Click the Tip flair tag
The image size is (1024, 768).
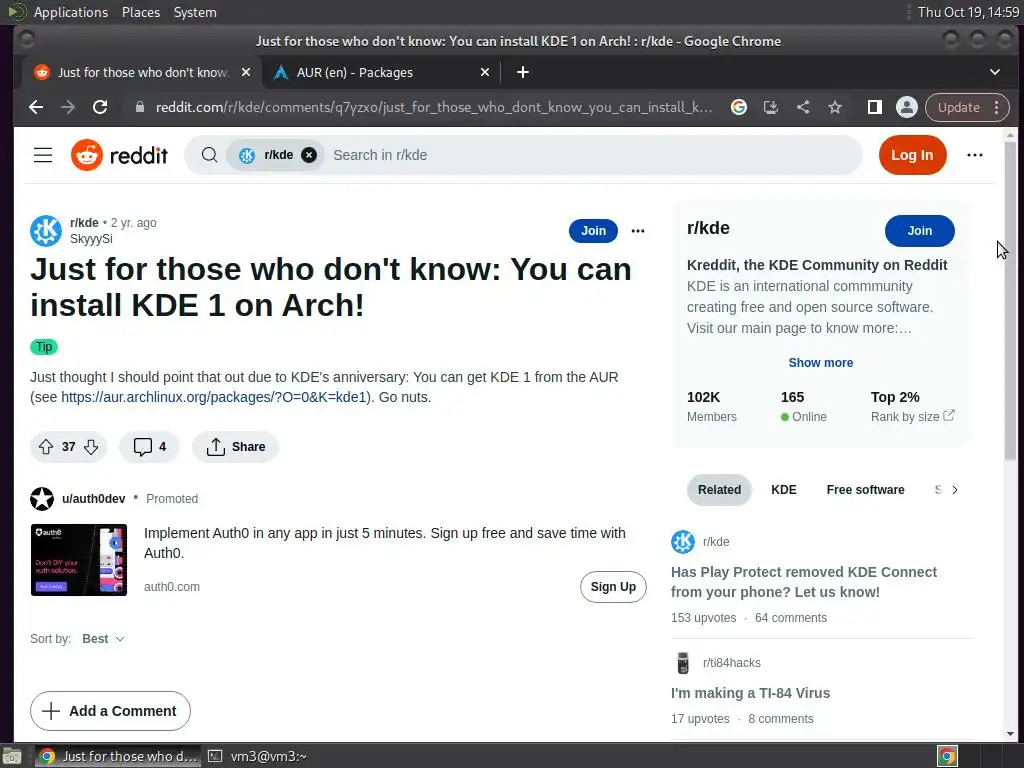[44, 347]
